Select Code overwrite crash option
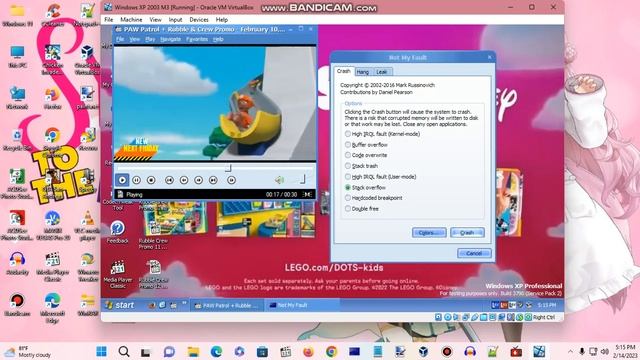Viewport: 640px width, 360px height. (x=366, y=155)
